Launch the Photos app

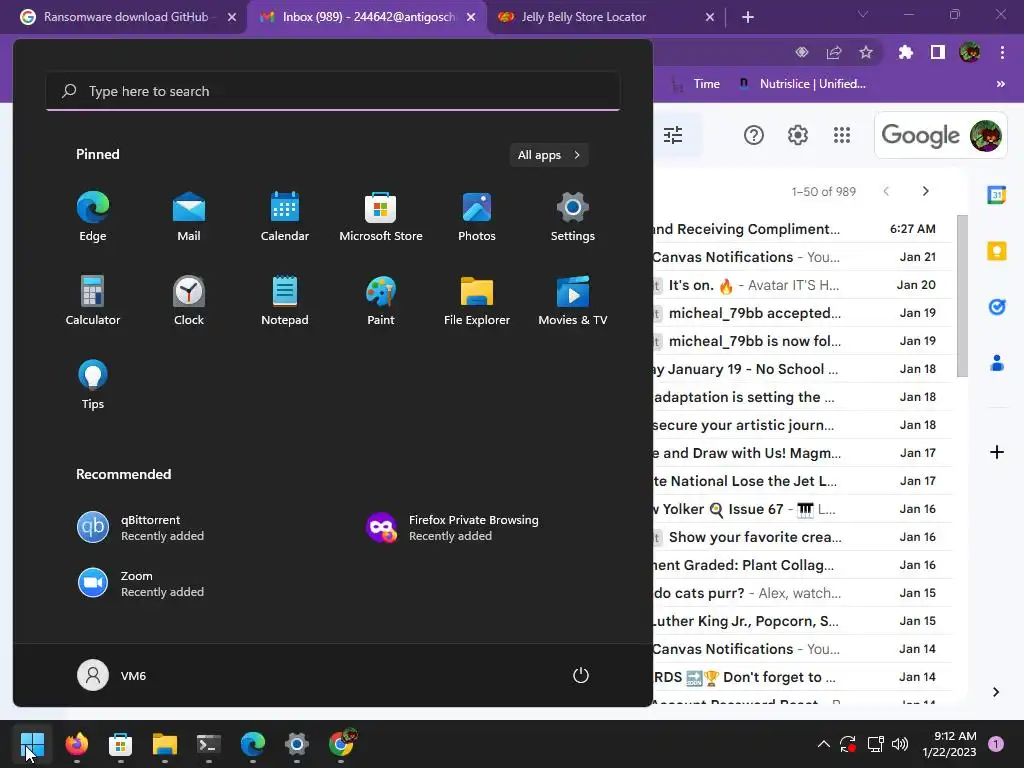tap(477, 217)
